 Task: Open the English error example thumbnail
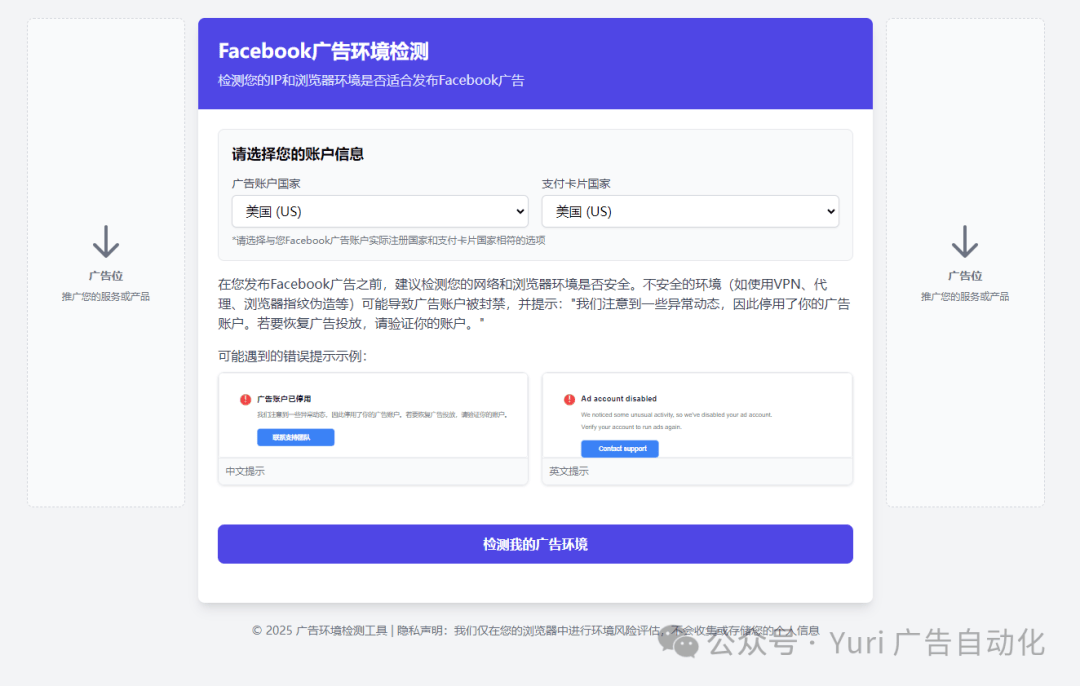[x=697, y=415]
